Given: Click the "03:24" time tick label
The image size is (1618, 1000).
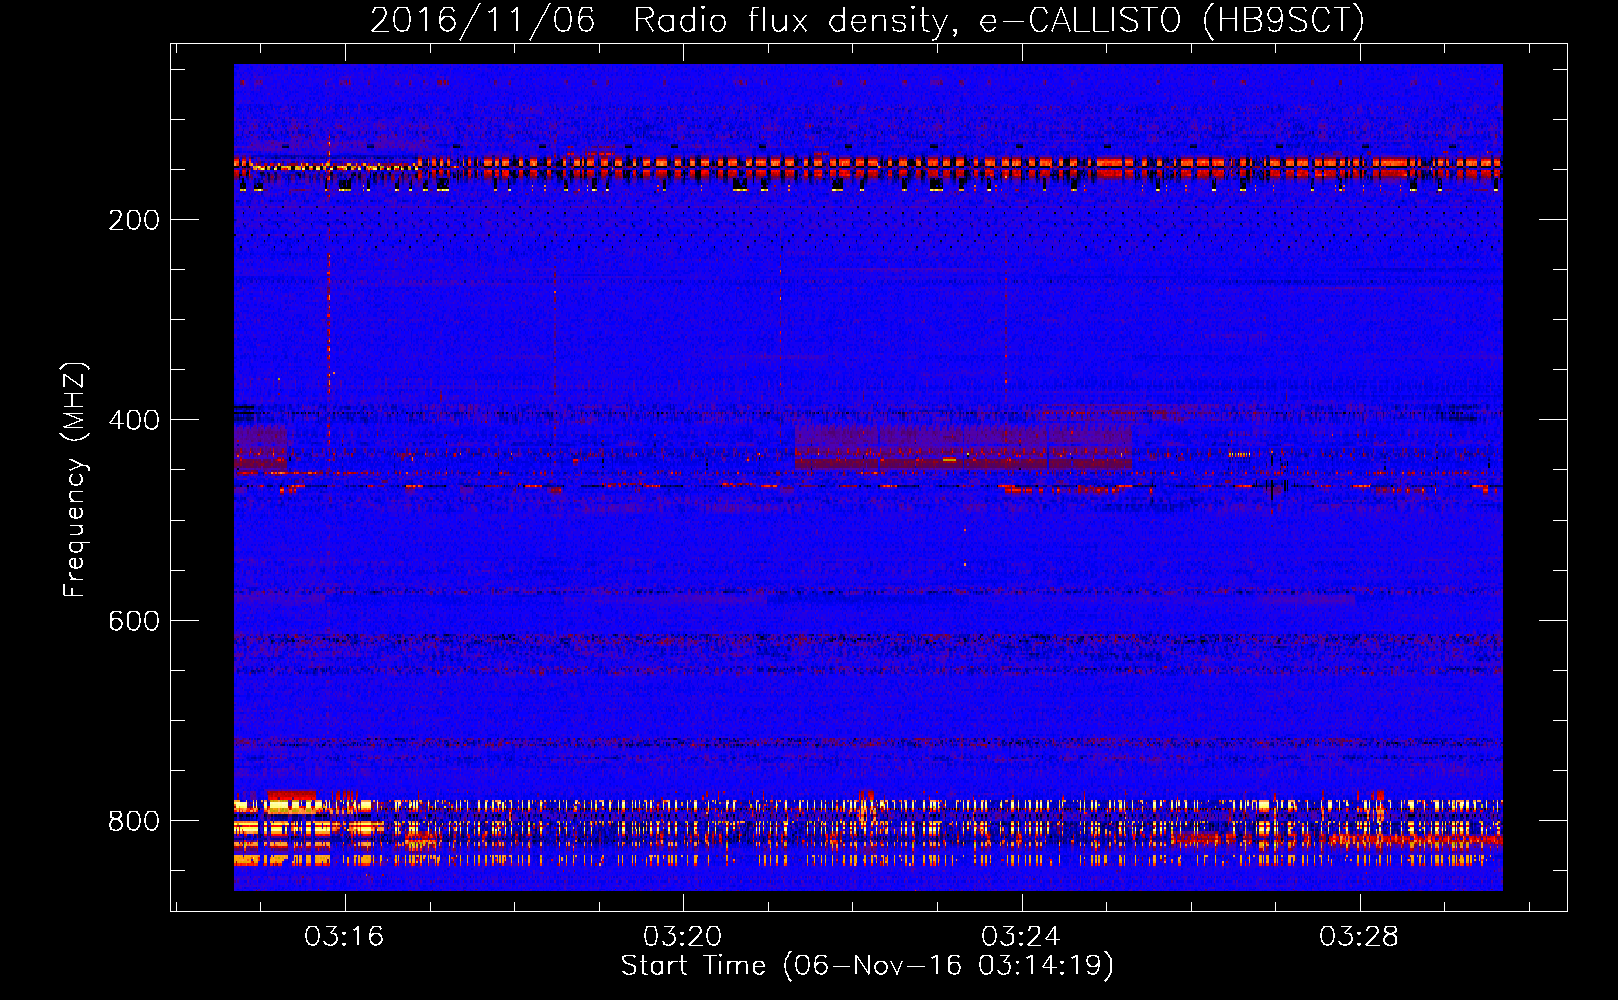Looking at the screenshot, I should pos(1021,937).
